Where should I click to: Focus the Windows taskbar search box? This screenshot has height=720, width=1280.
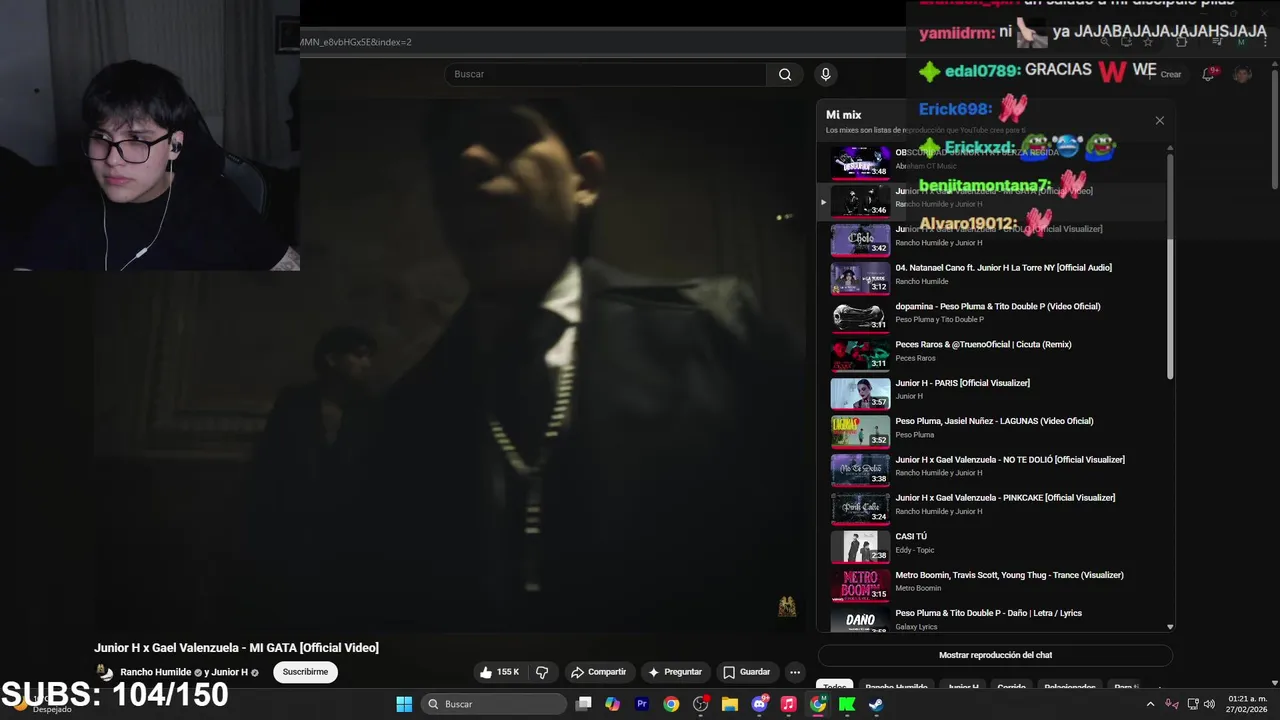pos(494,704)
